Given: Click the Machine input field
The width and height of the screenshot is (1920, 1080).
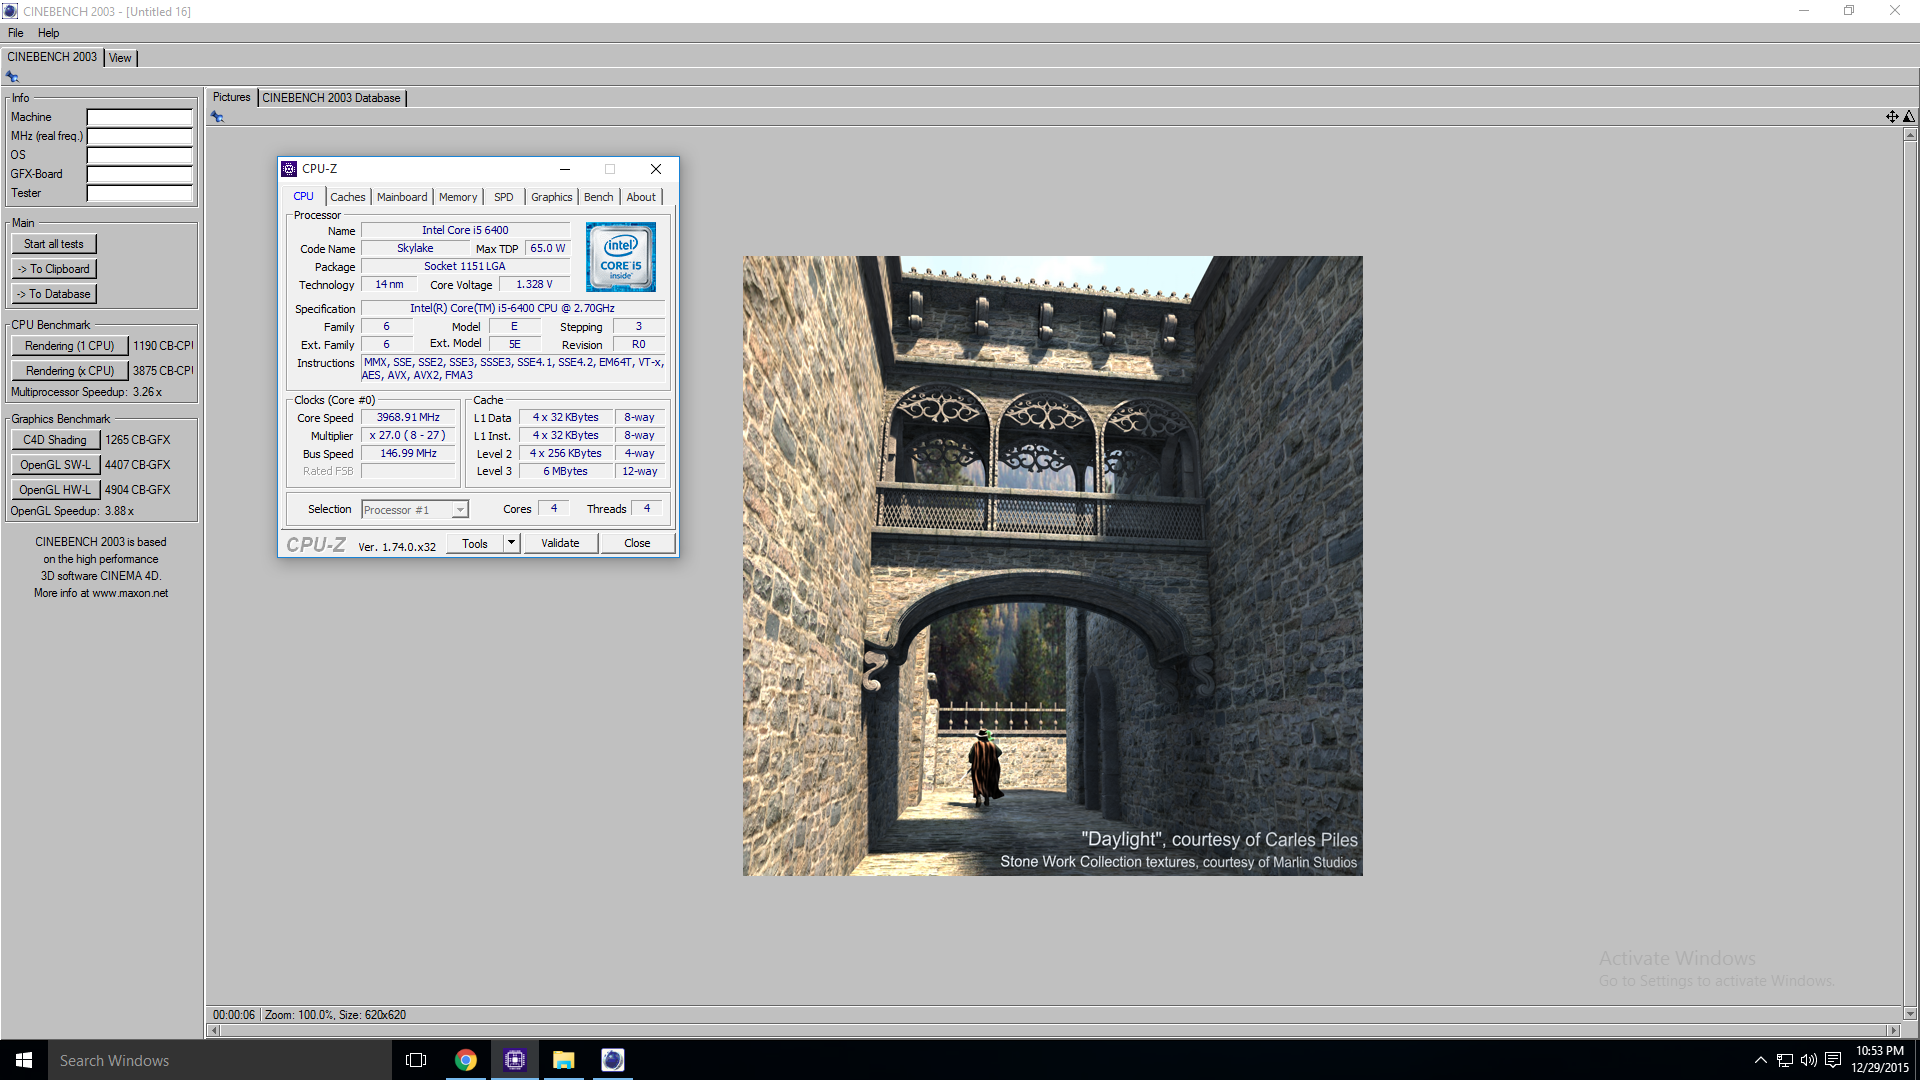Looking at the screenshot, I should click(139, 117).
